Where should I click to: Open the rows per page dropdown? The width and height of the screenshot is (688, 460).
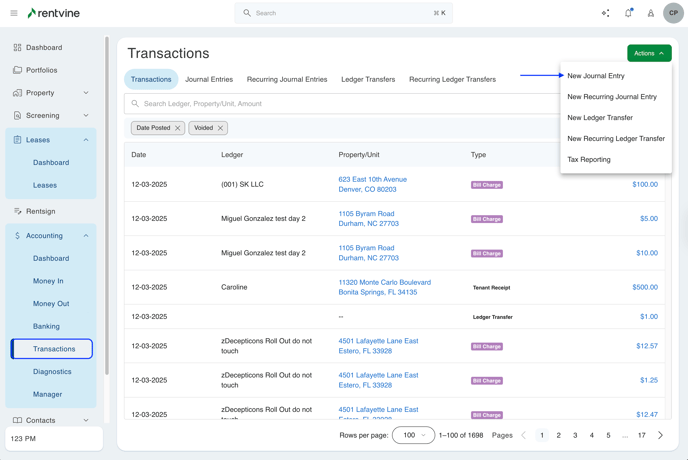pyautogui.click(x=413, y=435)
